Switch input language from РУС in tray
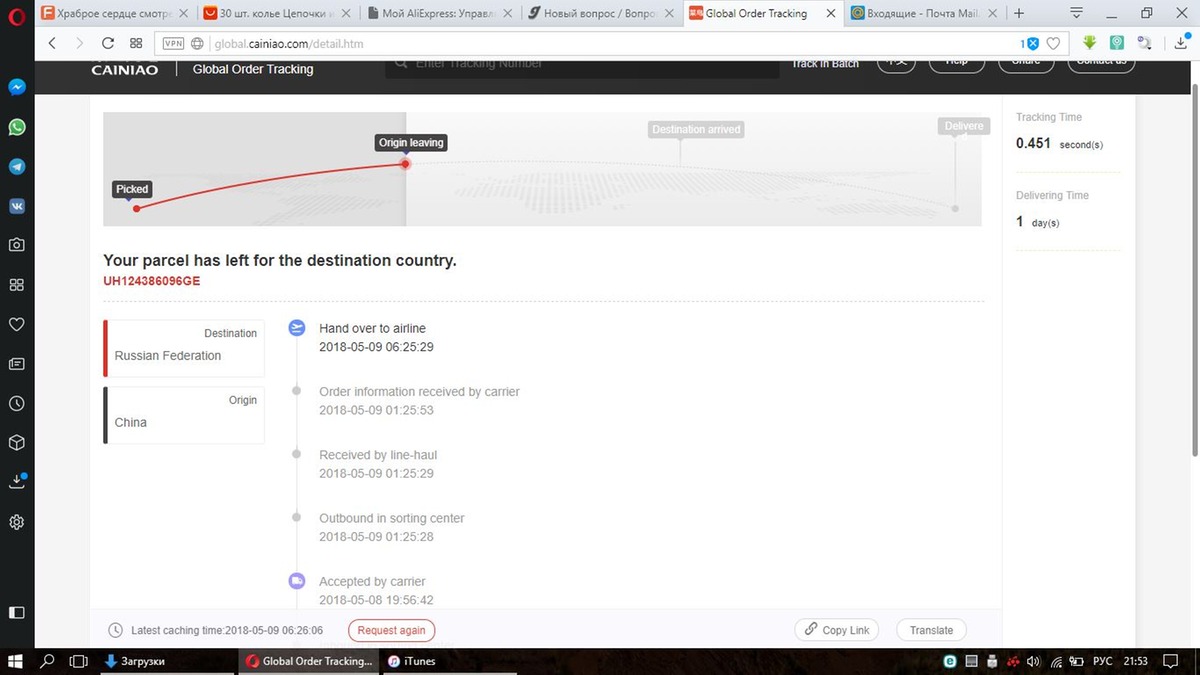The width and height of the screenshot is (1200, 675). (x=1102, y=661)
